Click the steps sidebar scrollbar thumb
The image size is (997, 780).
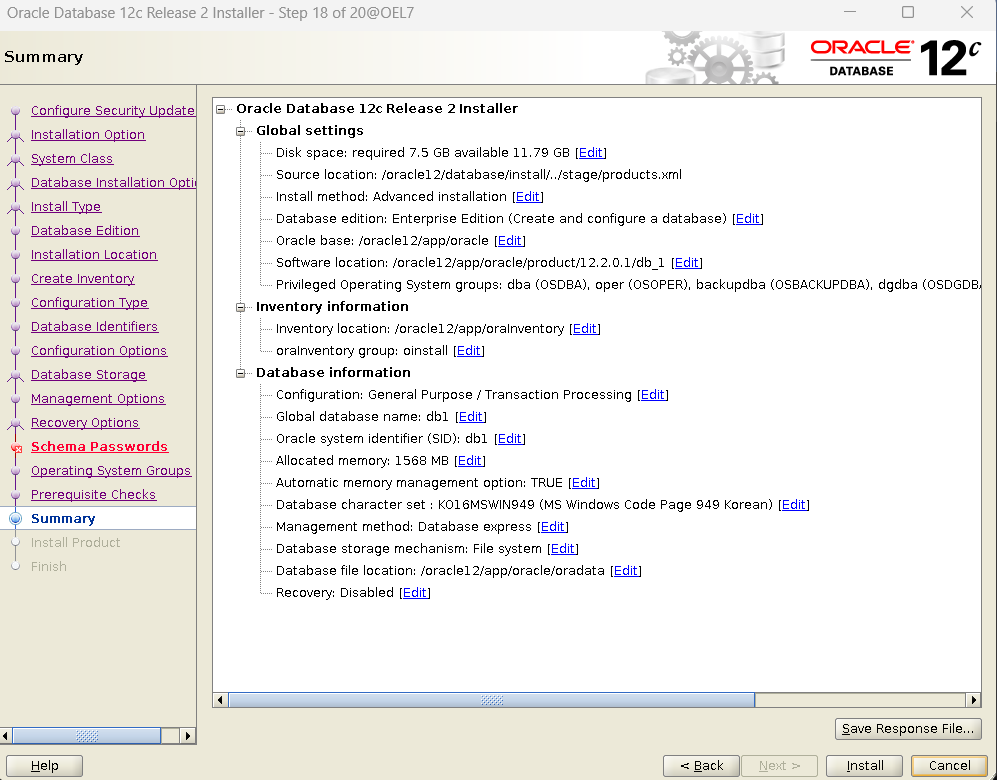coord(87,736)
